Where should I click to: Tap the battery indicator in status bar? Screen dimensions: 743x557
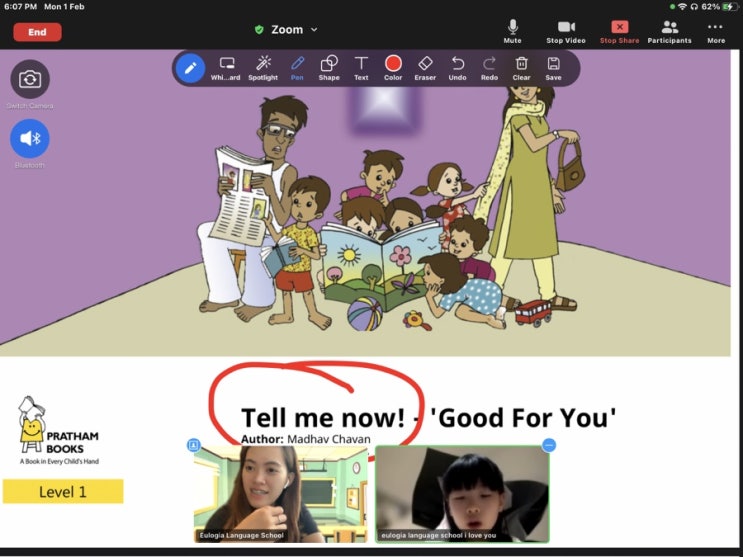click(x=729, y=7)
